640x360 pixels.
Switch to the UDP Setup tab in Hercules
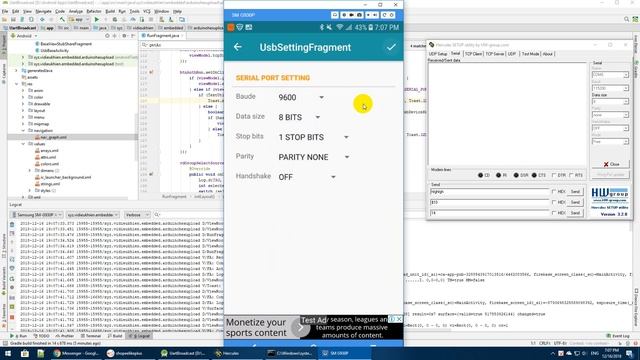coord(438,54)
